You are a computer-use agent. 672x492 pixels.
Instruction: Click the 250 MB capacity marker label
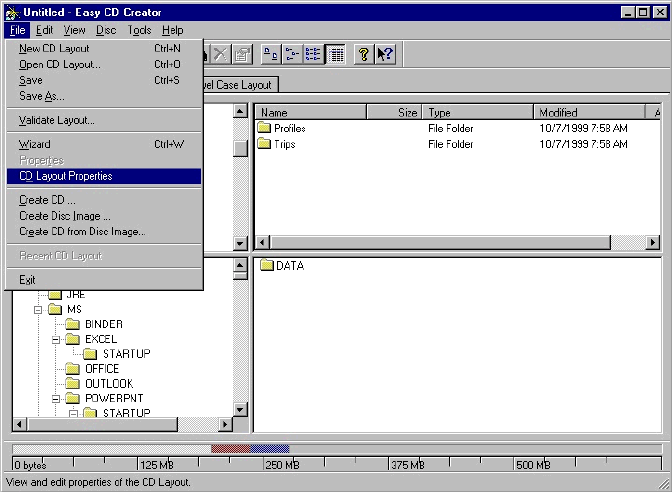[x=282, y=465]
